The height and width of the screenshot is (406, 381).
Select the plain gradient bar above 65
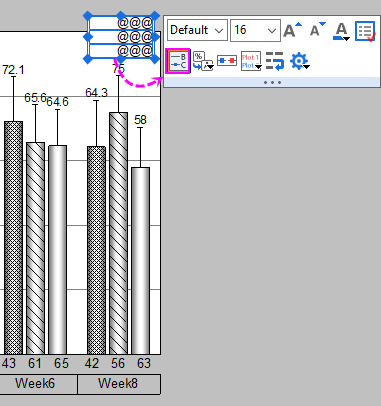pyautogui.click(x=57, y=250)
